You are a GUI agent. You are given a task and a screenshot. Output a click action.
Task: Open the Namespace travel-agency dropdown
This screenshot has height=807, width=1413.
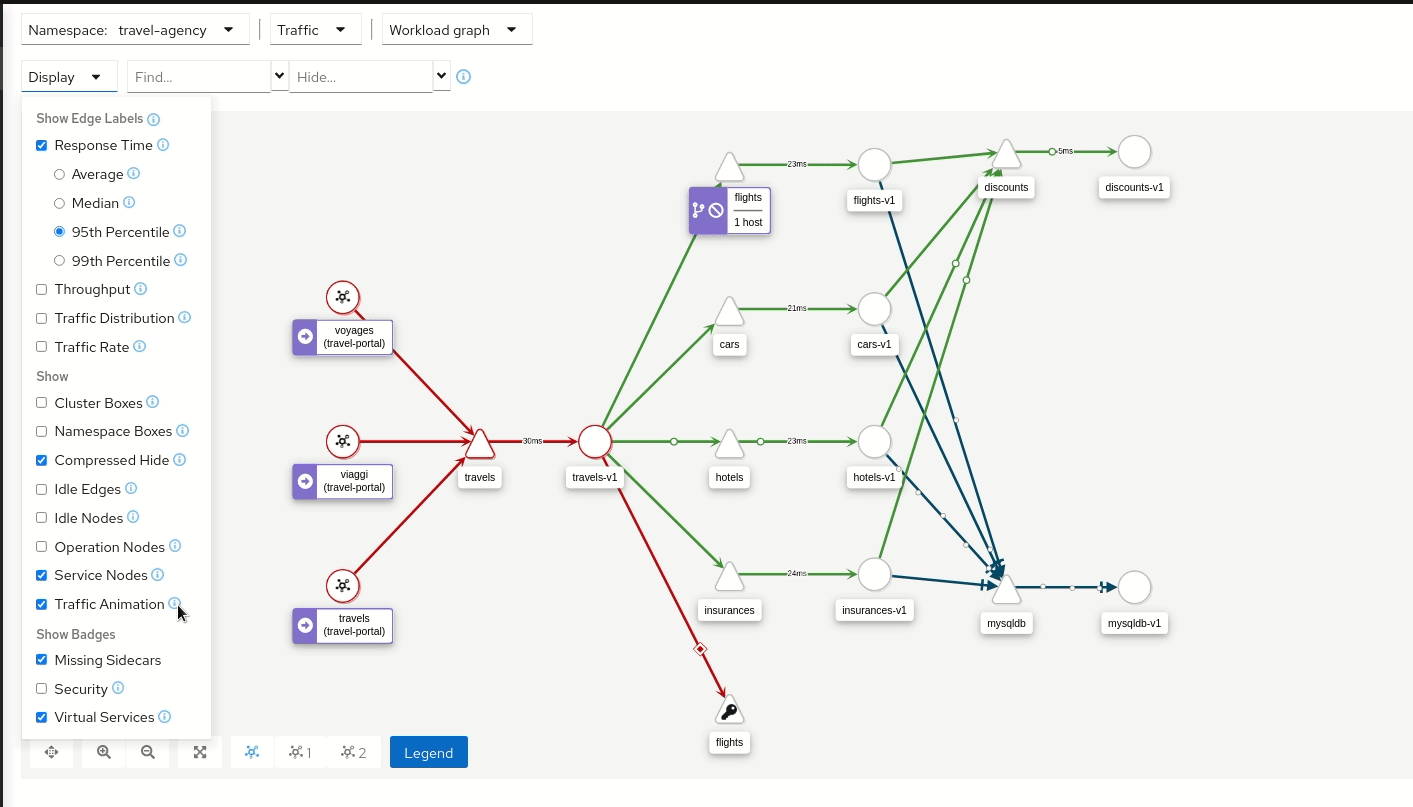pos(135,30)
